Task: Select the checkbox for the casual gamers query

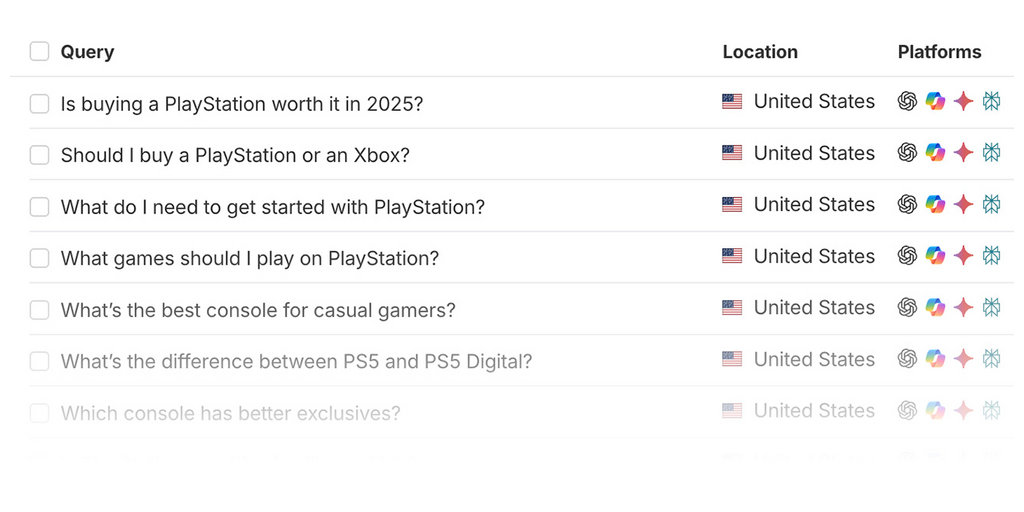Action: click(39, 310)
